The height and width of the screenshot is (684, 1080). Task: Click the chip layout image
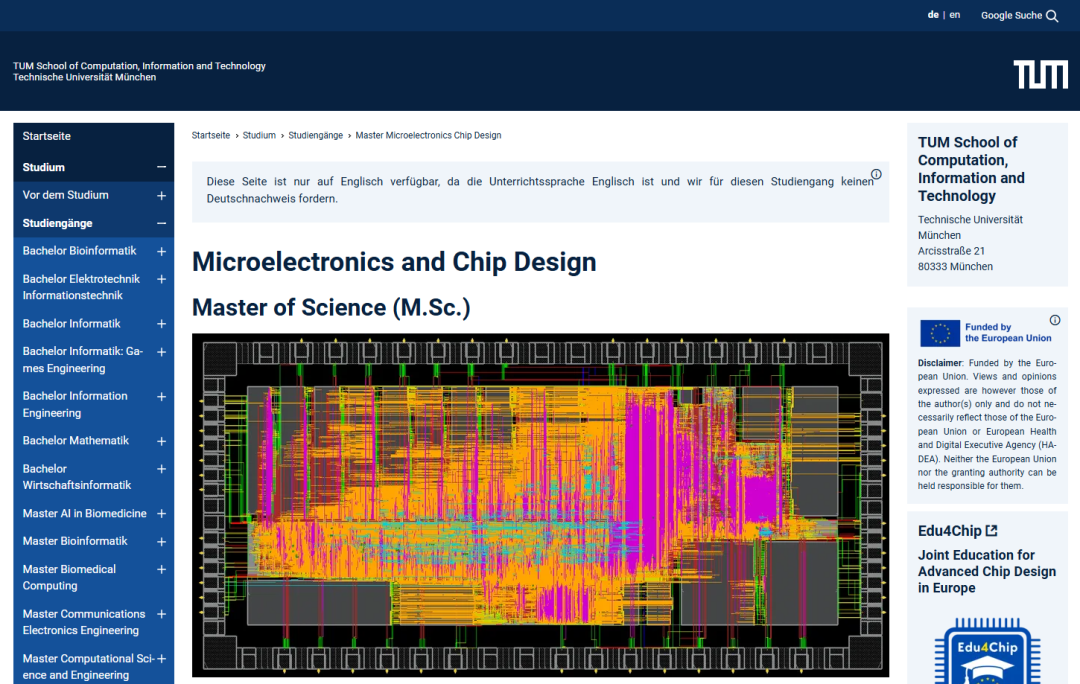click(540, 505)
